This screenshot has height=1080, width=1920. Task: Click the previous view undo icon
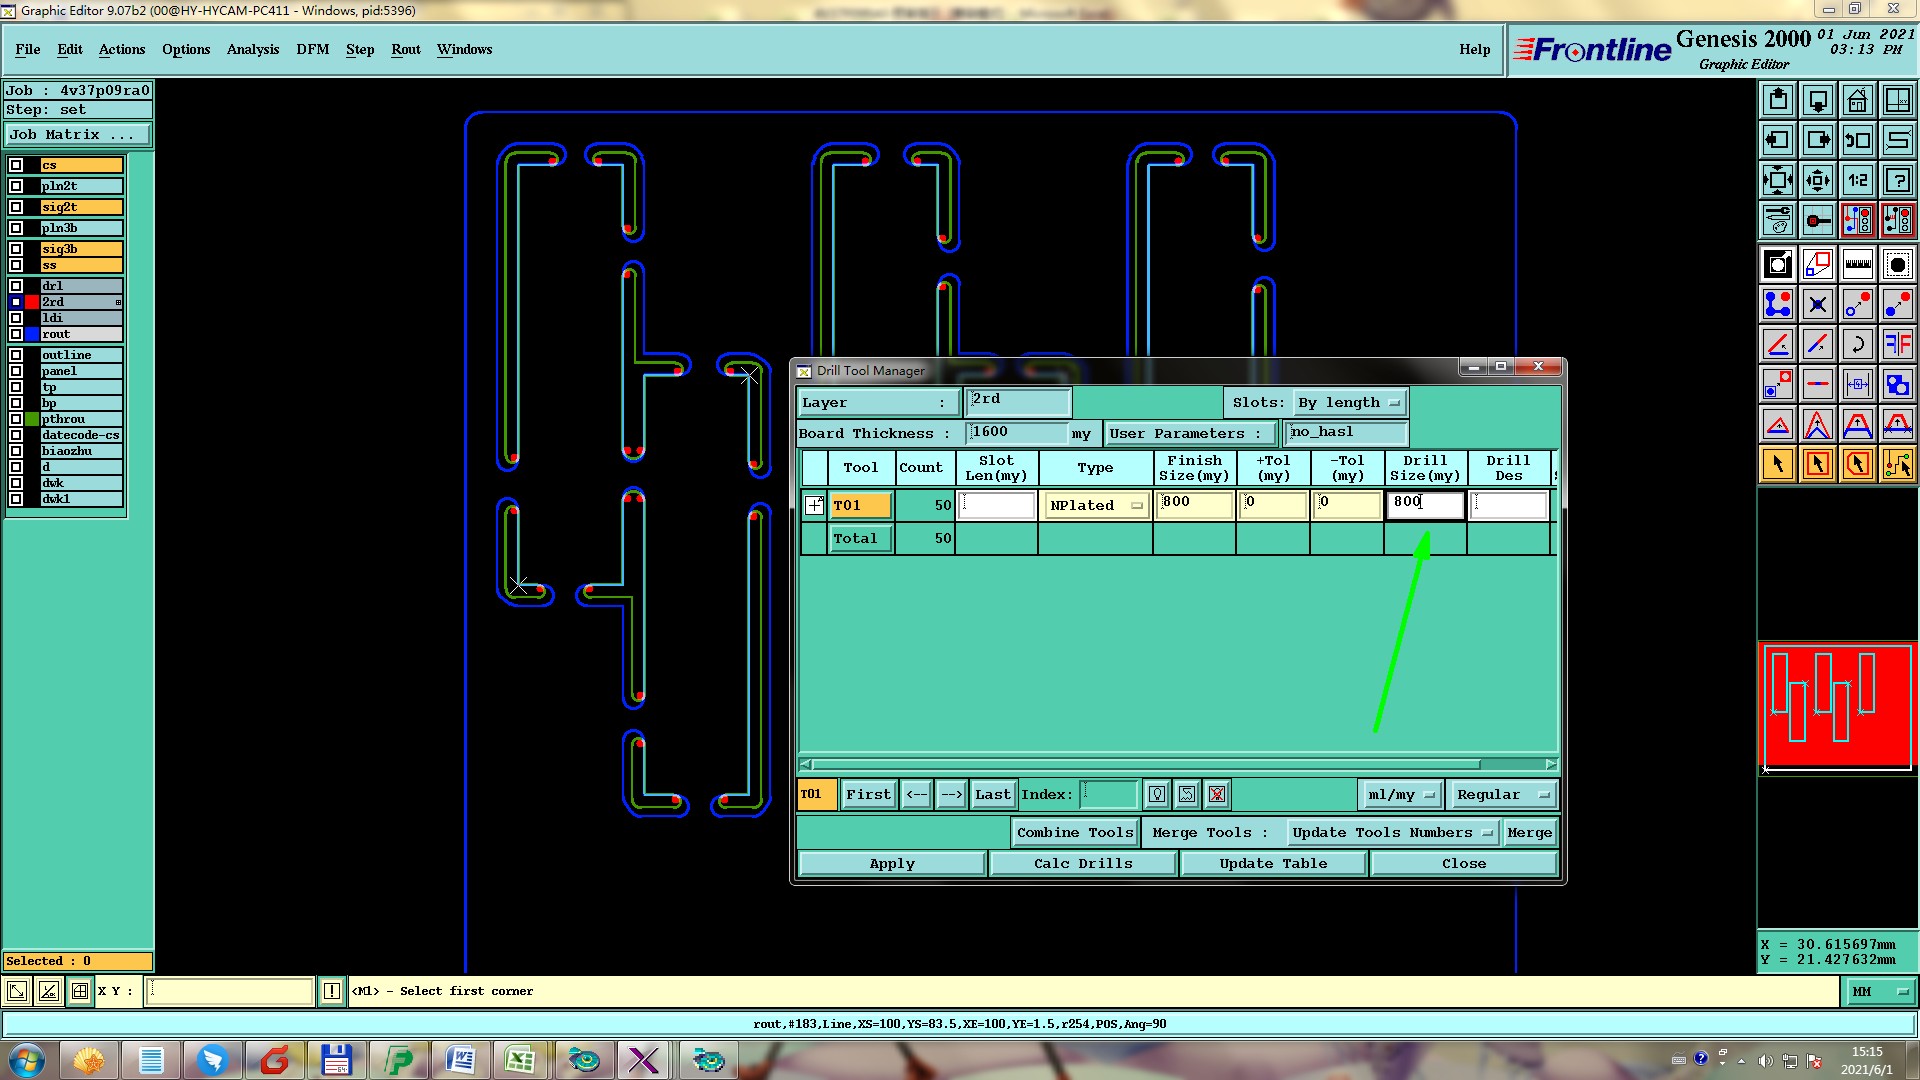(1857, 140)
